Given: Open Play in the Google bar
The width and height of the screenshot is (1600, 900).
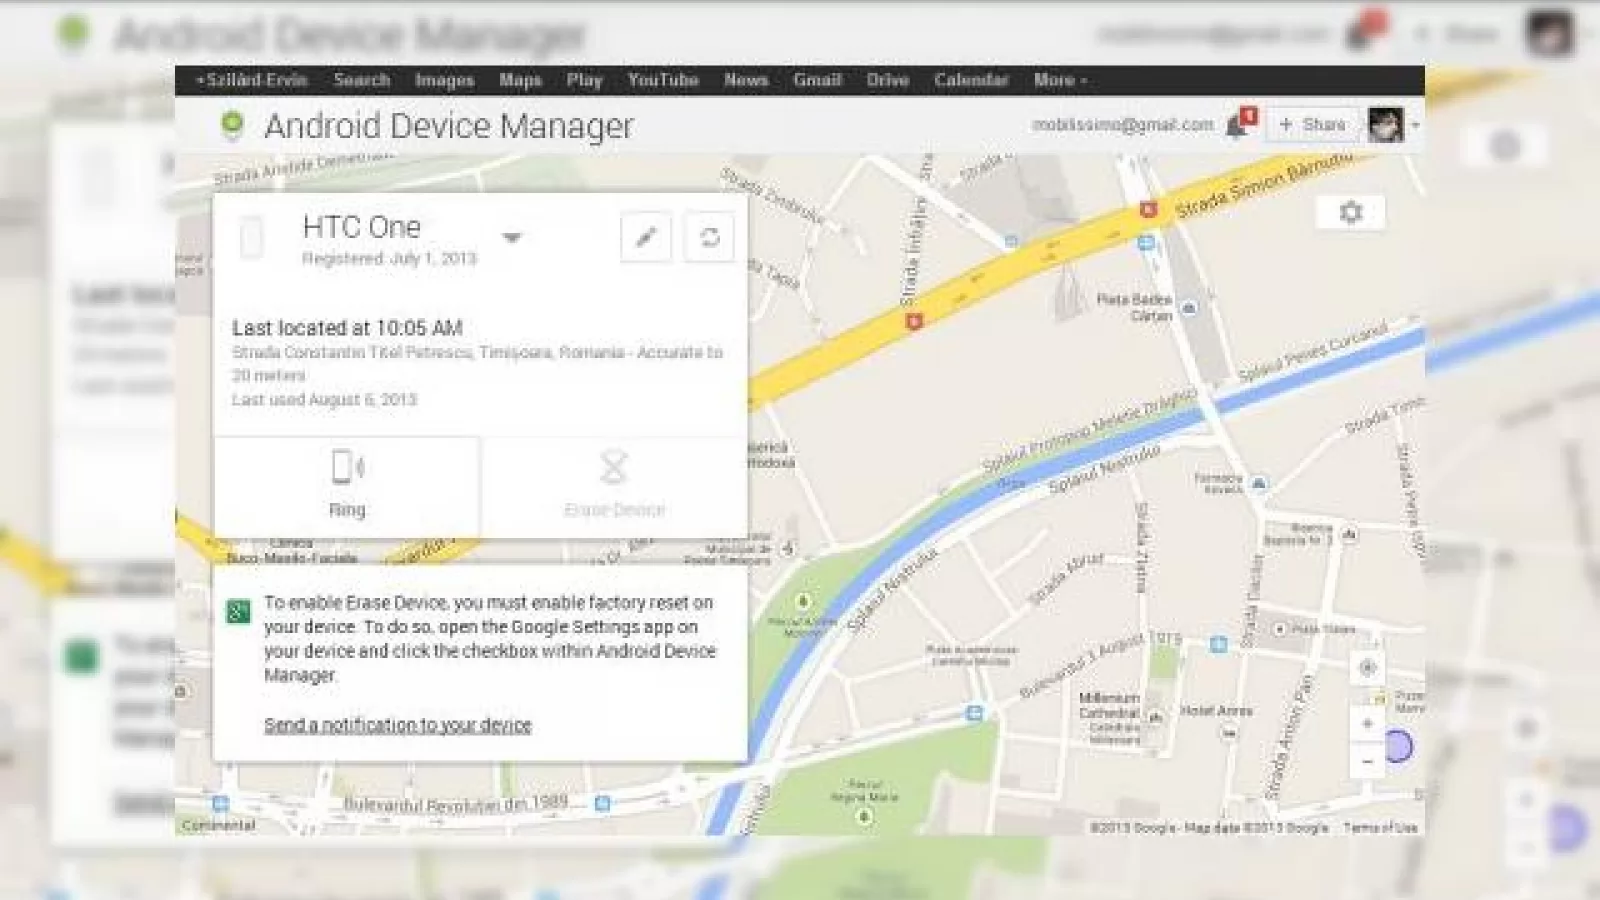Looking at the screenshot, I should pos(584,80).
